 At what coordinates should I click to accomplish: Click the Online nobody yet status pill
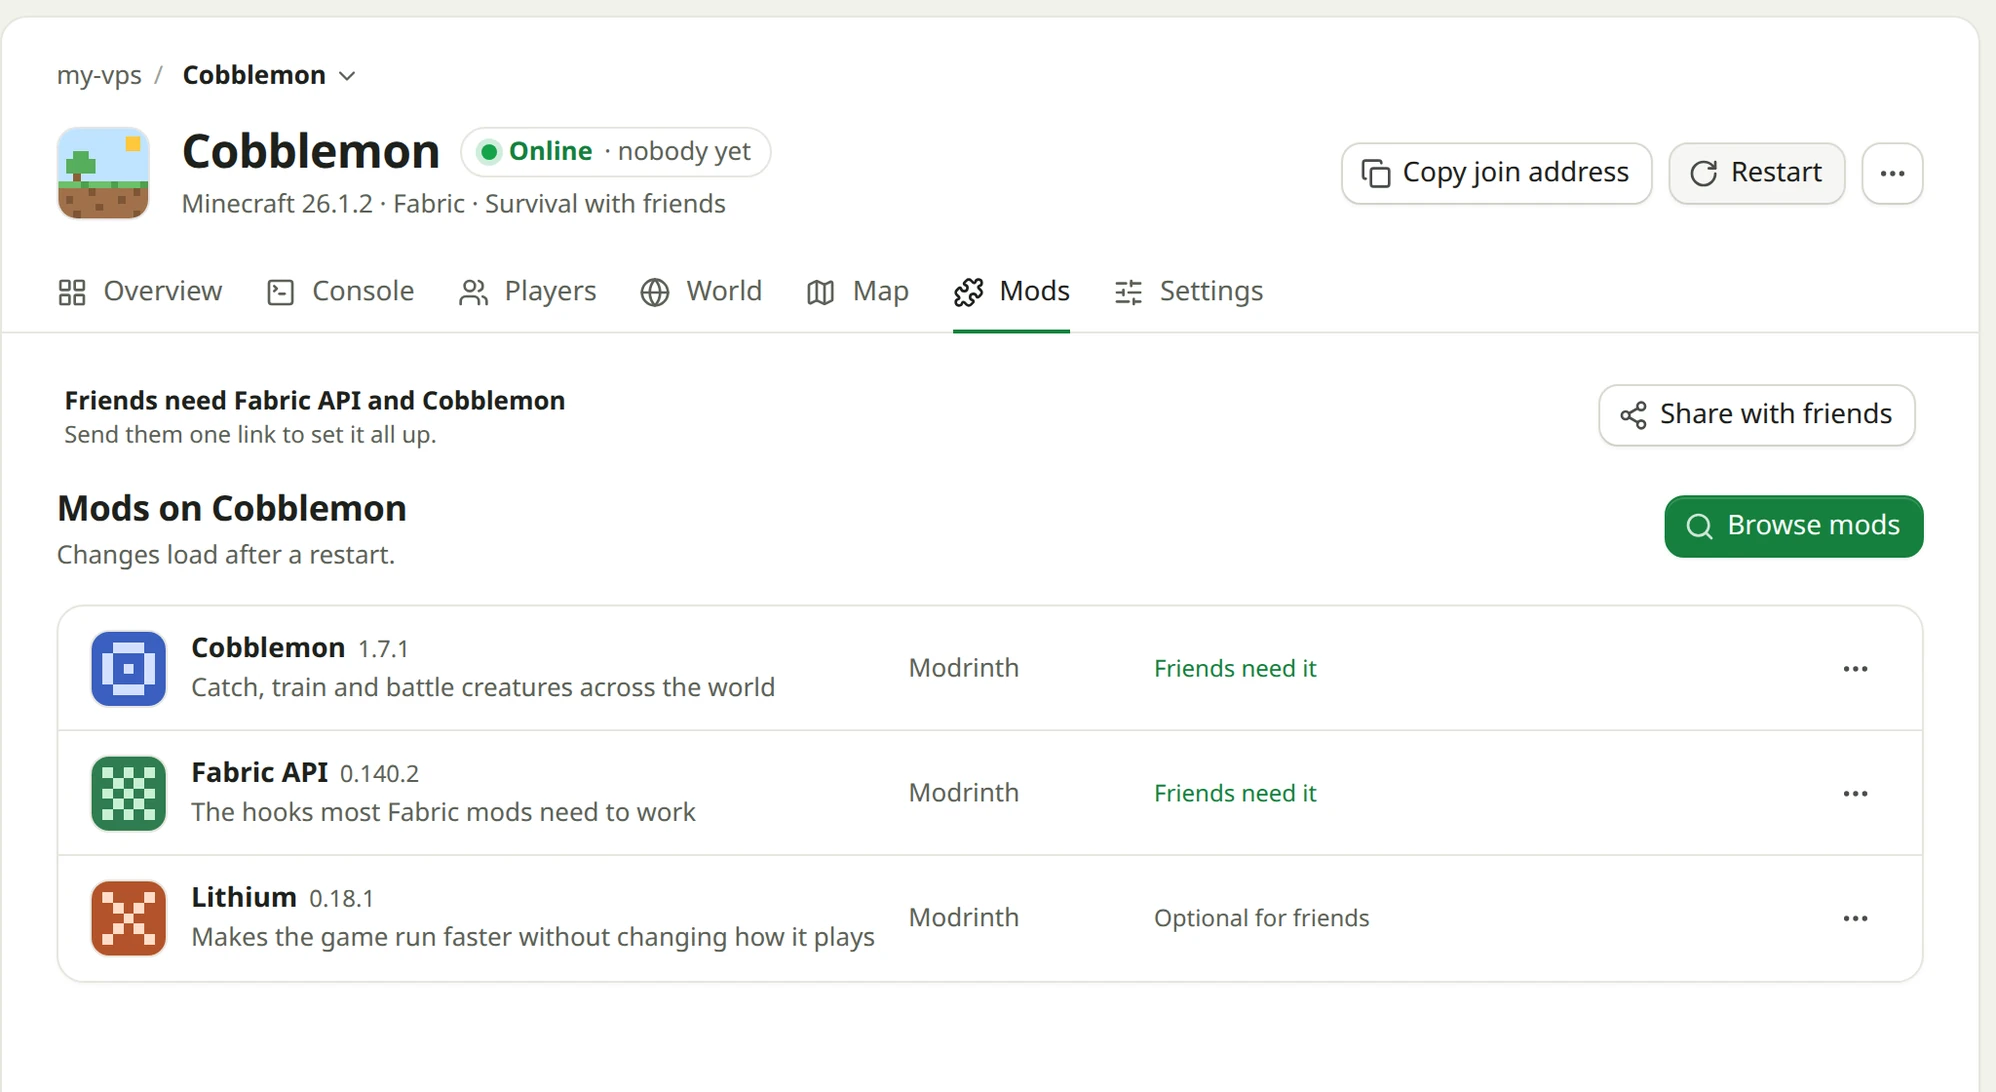[x=615, y=152]
